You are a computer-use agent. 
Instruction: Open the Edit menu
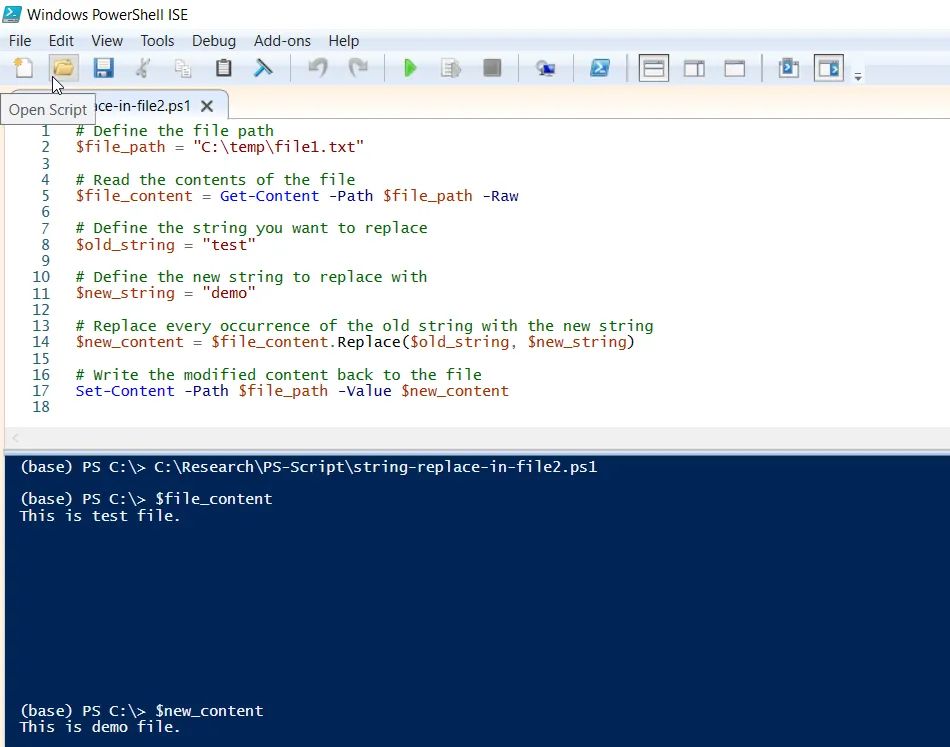[61, 41]
